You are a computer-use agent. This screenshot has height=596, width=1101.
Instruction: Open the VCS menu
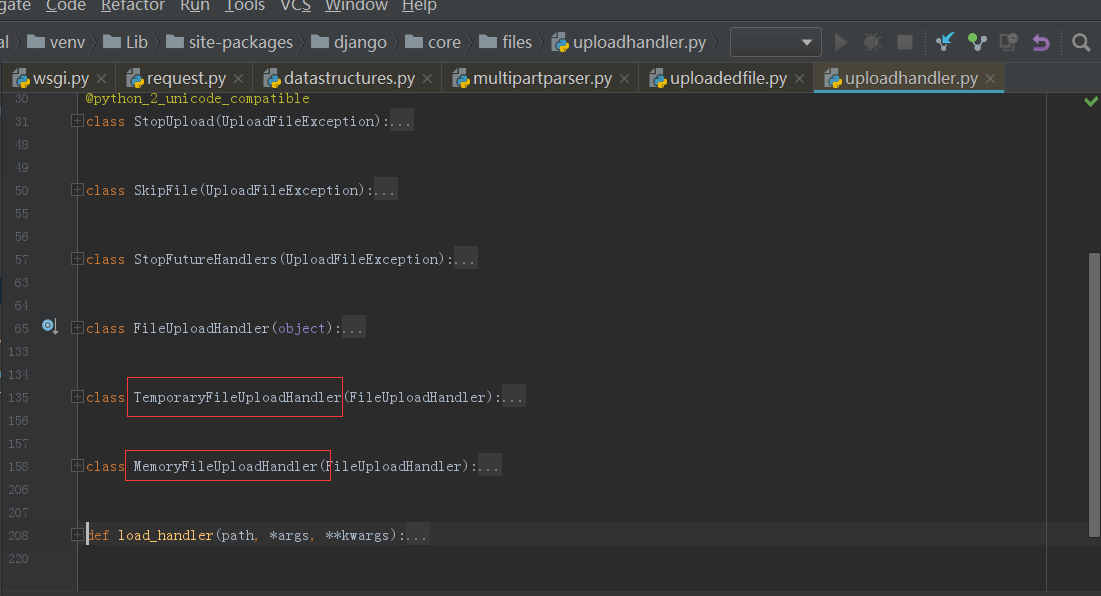[x=296, y=6]
